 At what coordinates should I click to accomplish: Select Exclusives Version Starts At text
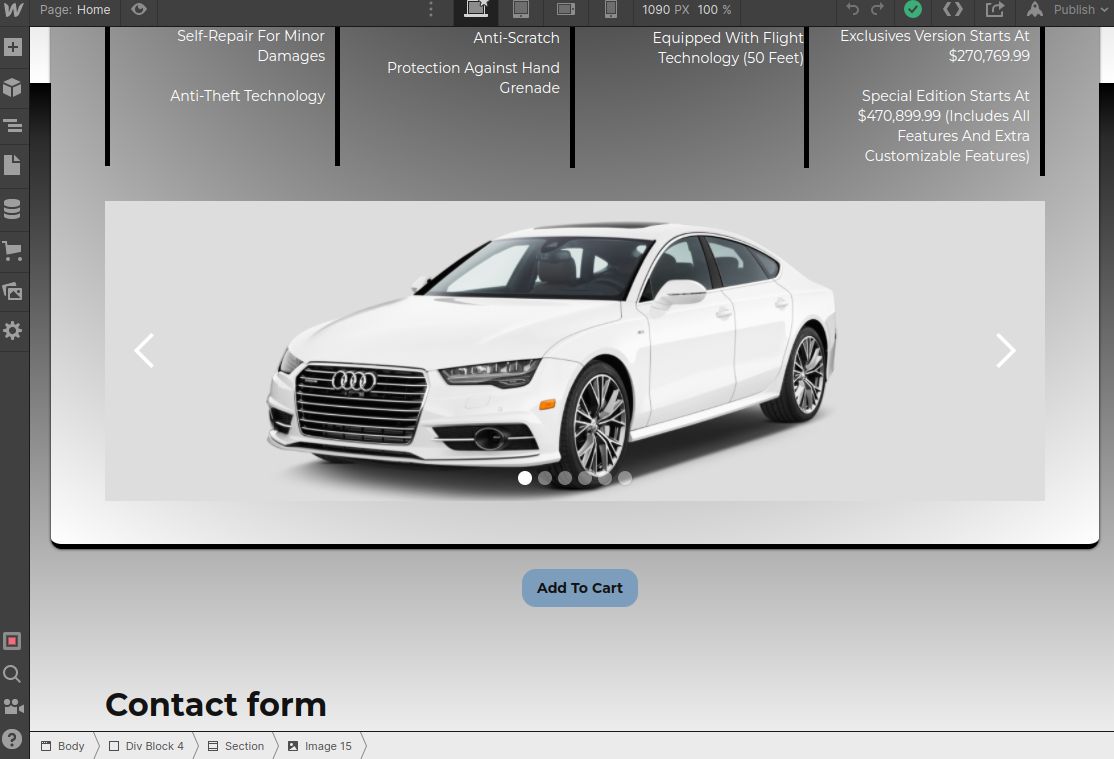934,45
